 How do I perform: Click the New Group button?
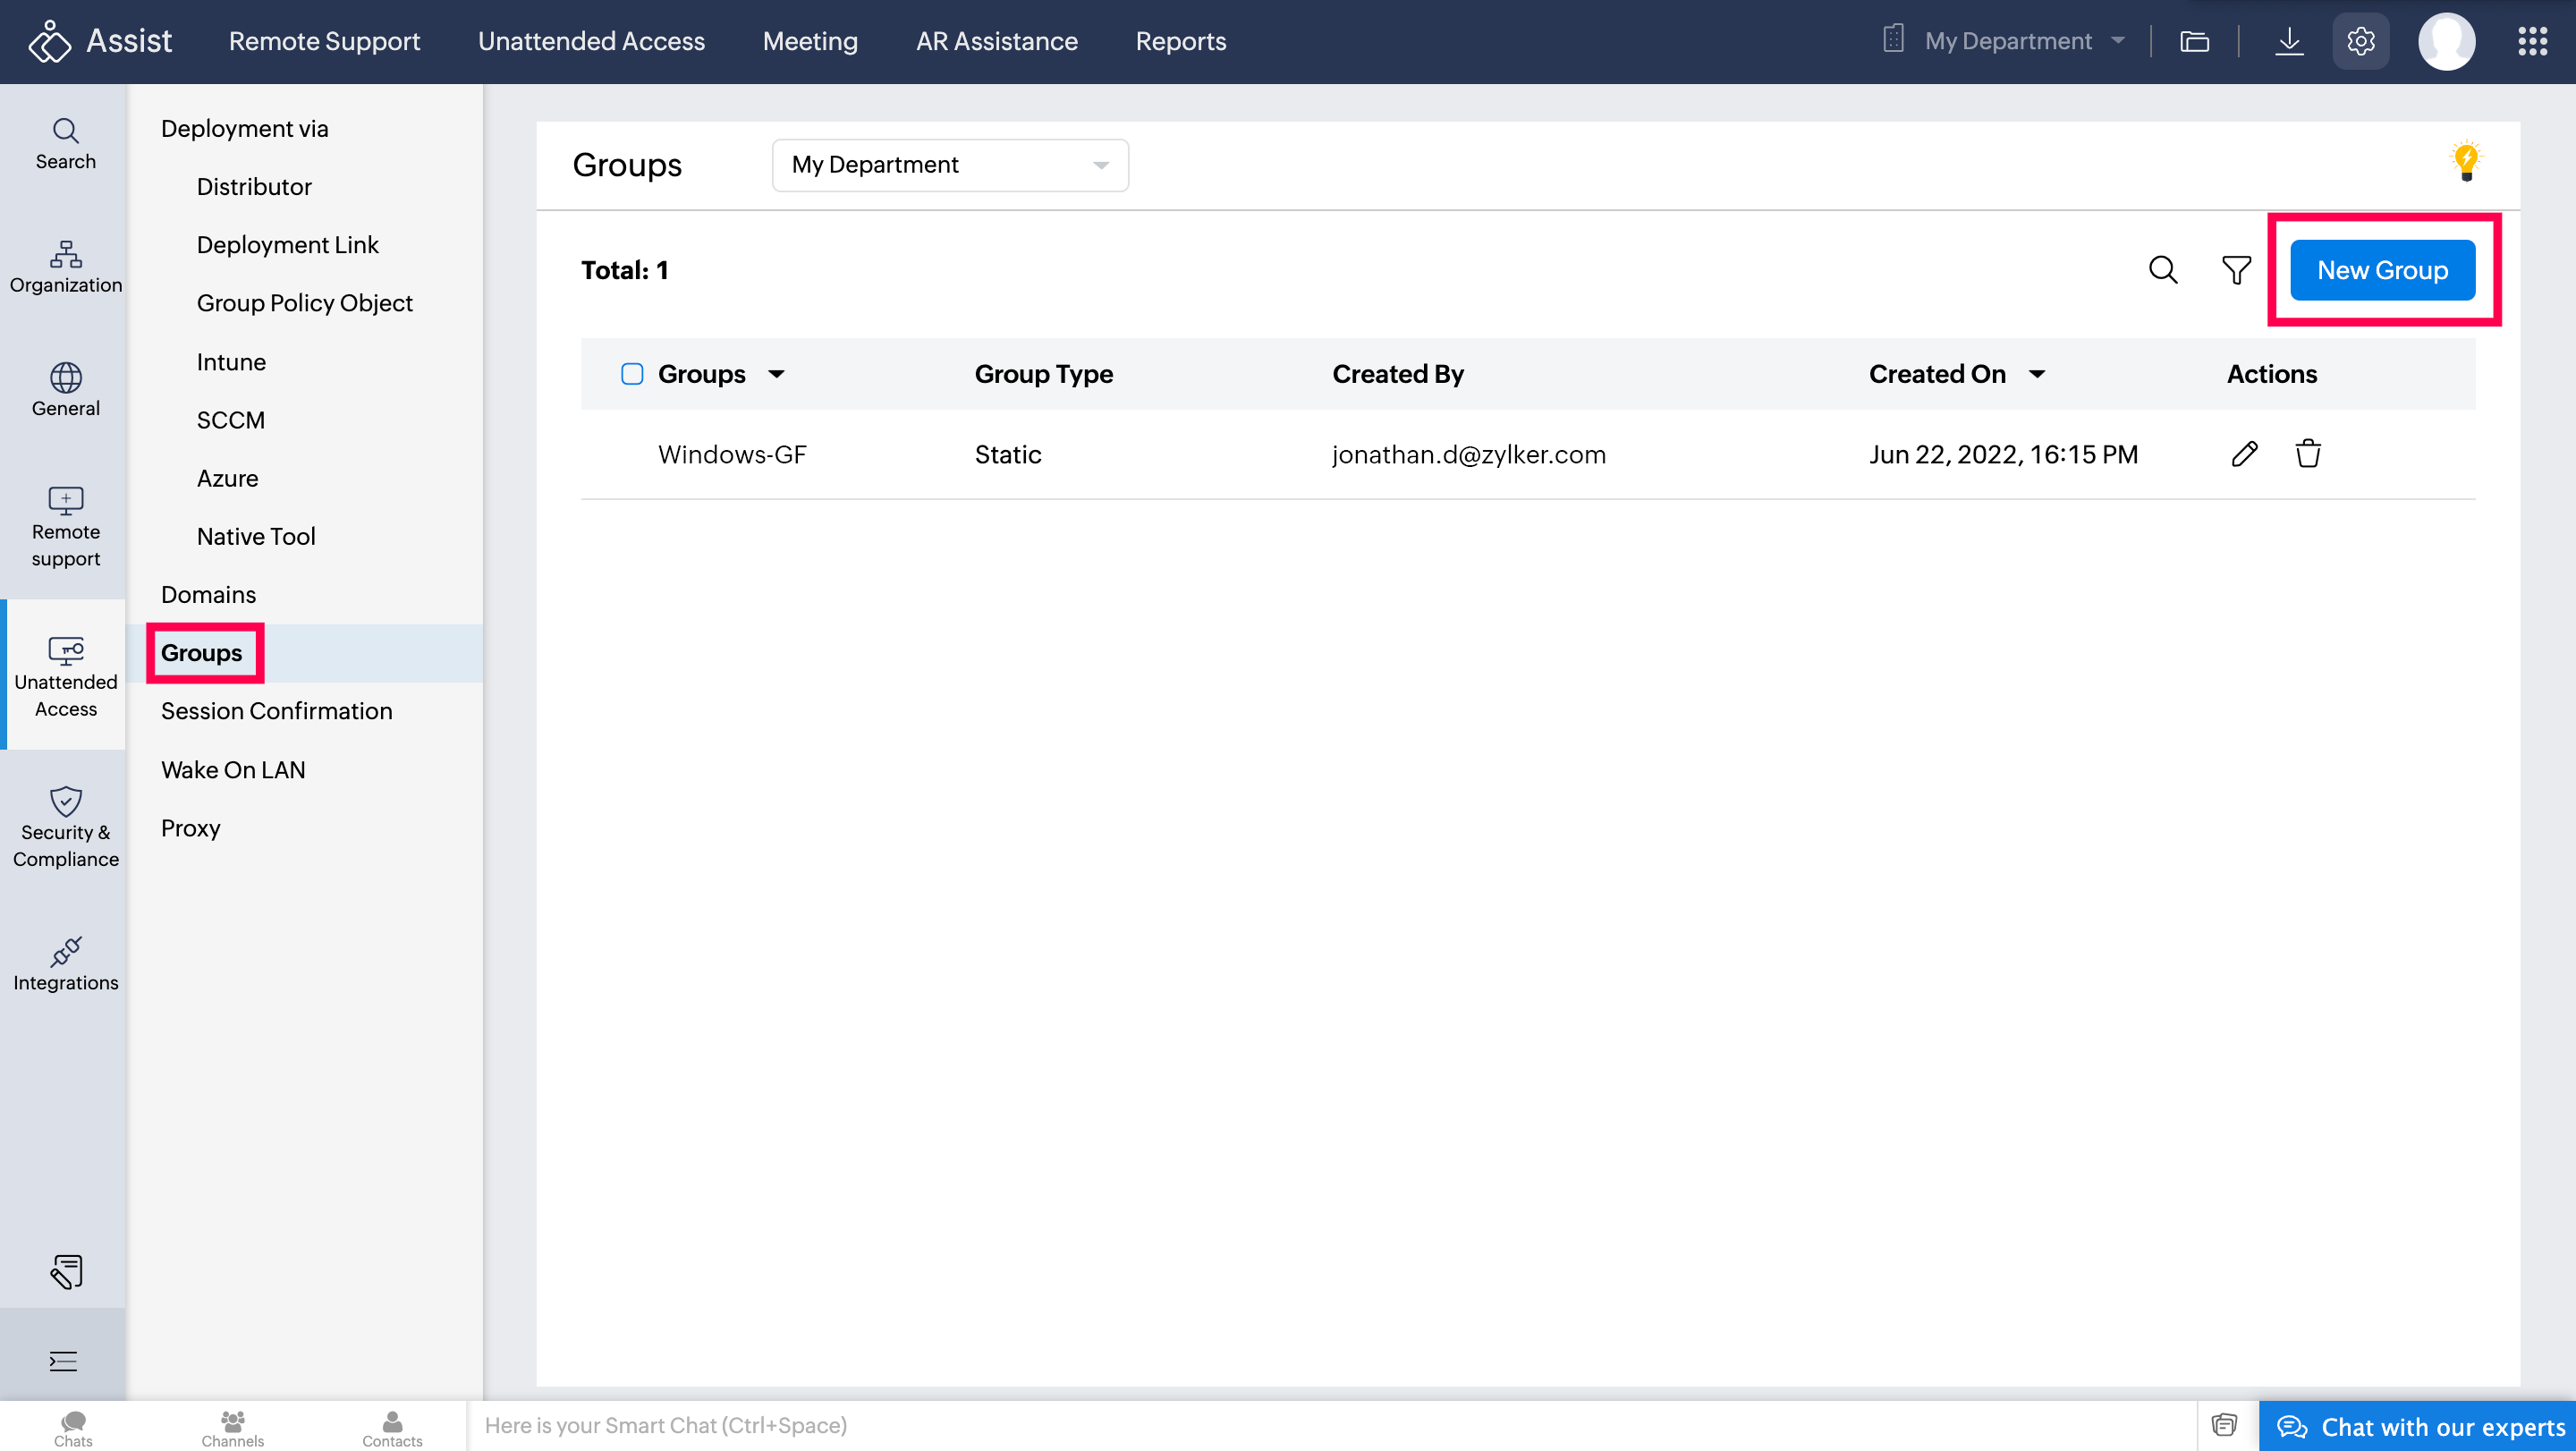pyautogui.click(x=2382, y=270)
